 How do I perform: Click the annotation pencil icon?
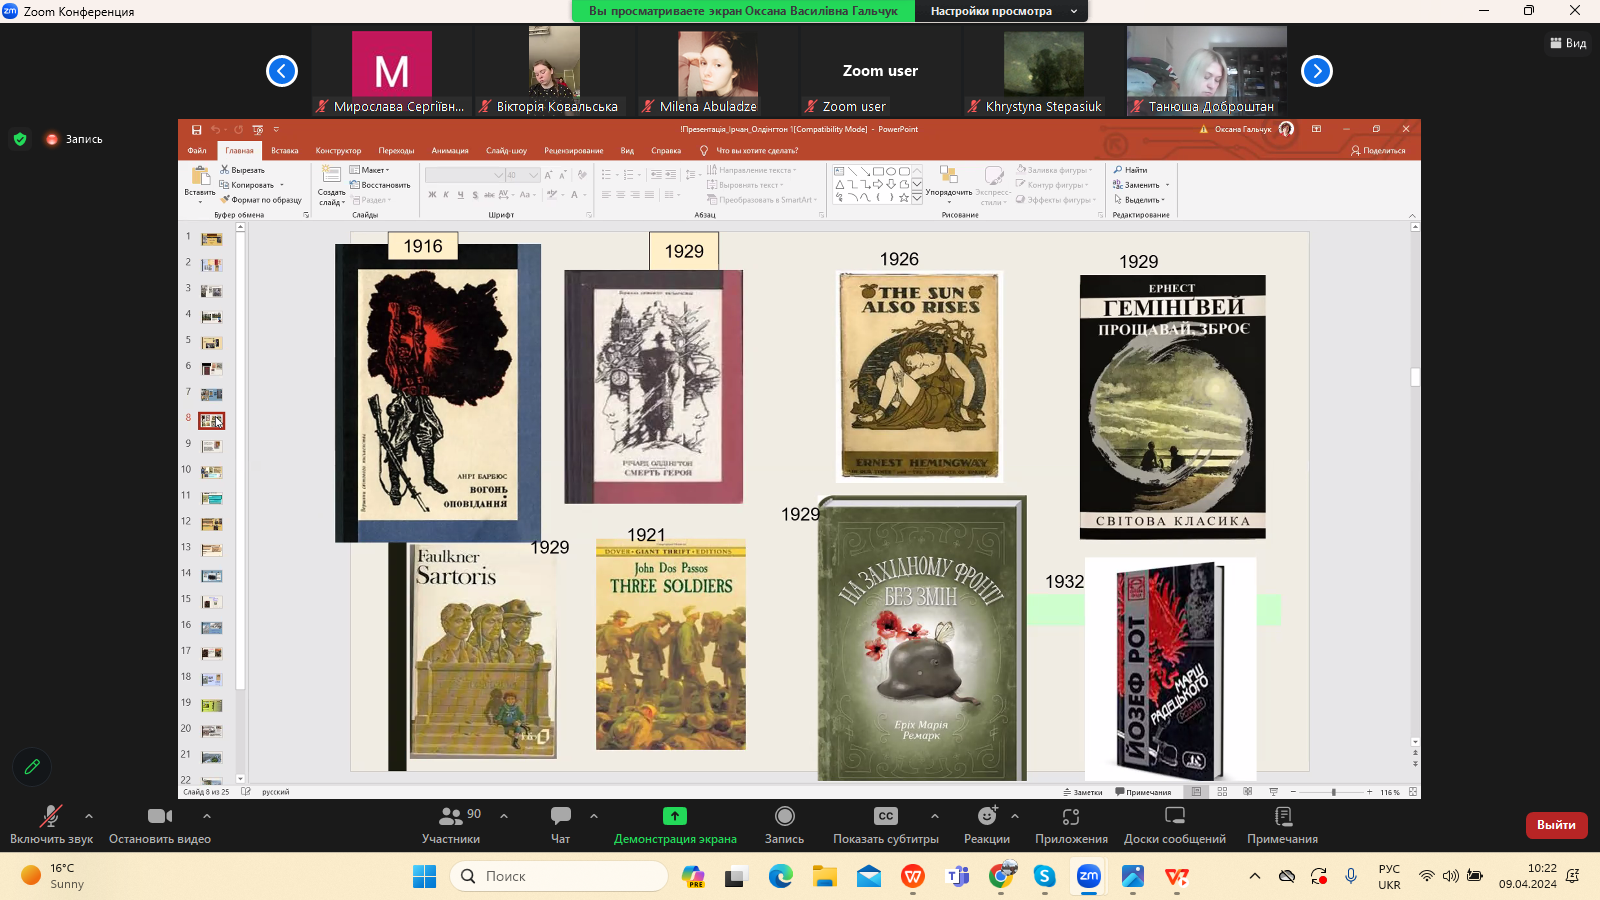tap(32, 767)
